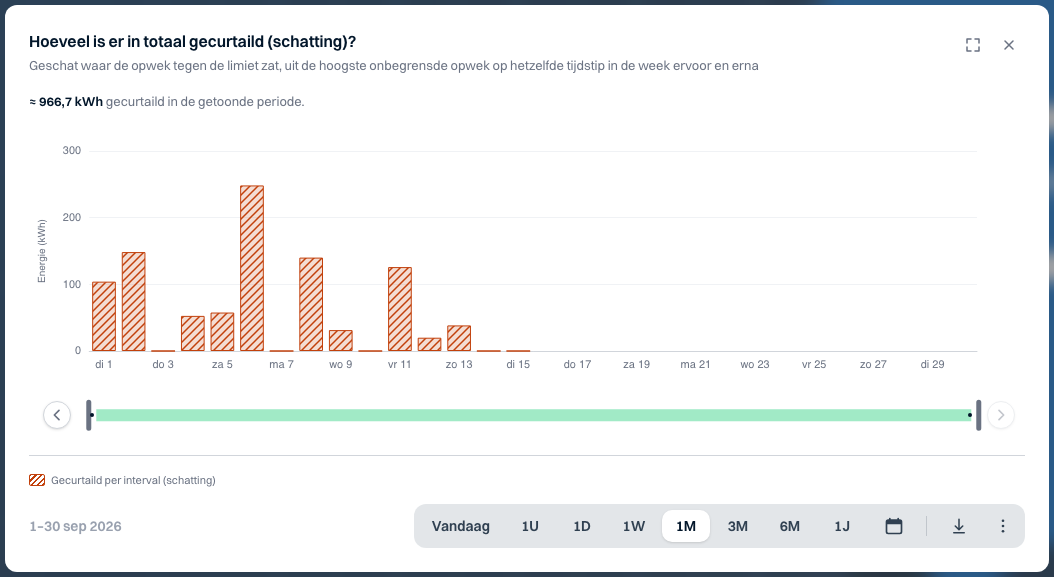Click the bar for wo 9
This screenshot has width=1054, height=577.
pyautogui.click(x=341, y=340)
